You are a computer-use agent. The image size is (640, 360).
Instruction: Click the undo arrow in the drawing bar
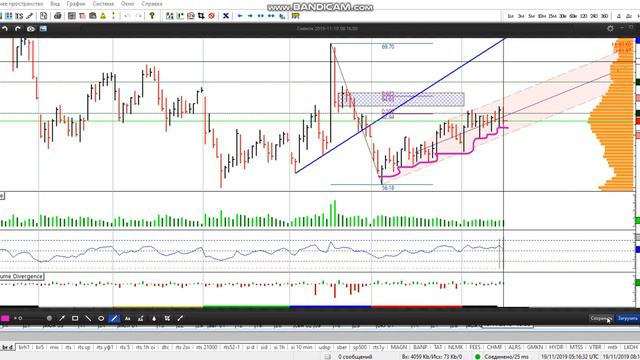pos(5,29)
